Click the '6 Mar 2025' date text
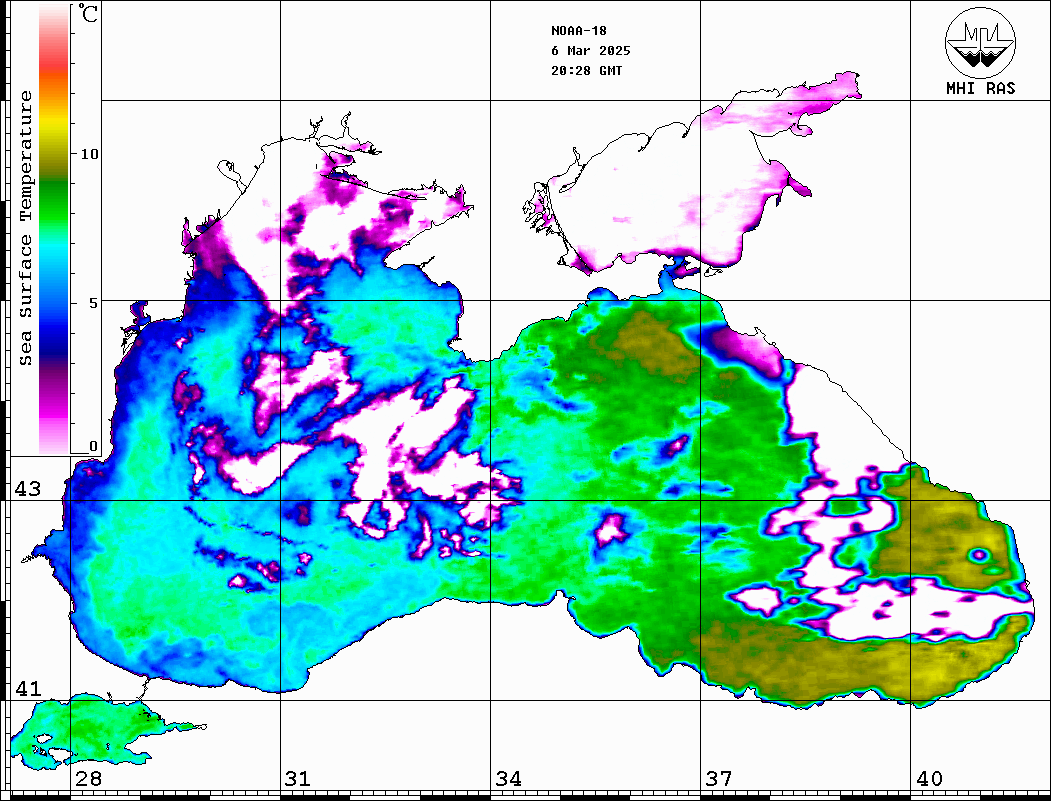This screenshot has height=801, width=1051. 591,51
